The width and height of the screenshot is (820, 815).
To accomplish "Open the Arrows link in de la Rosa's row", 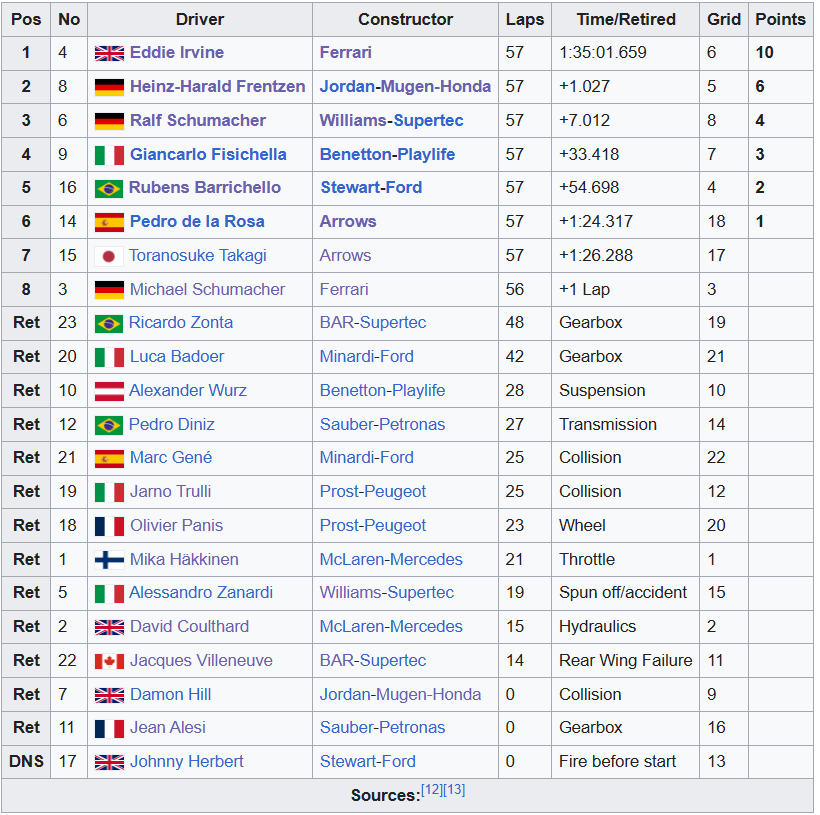I will (x=348, y=221).
